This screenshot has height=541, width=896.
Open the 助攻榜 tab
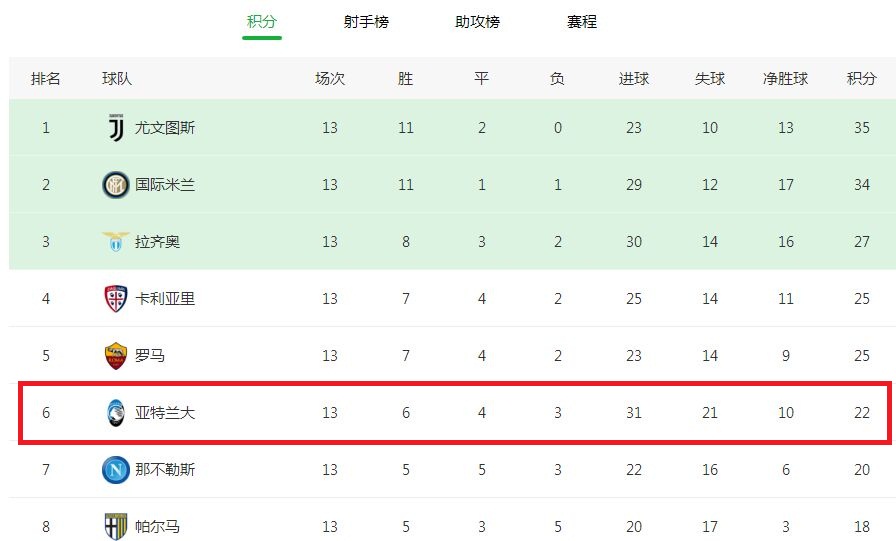click(477, 22)
